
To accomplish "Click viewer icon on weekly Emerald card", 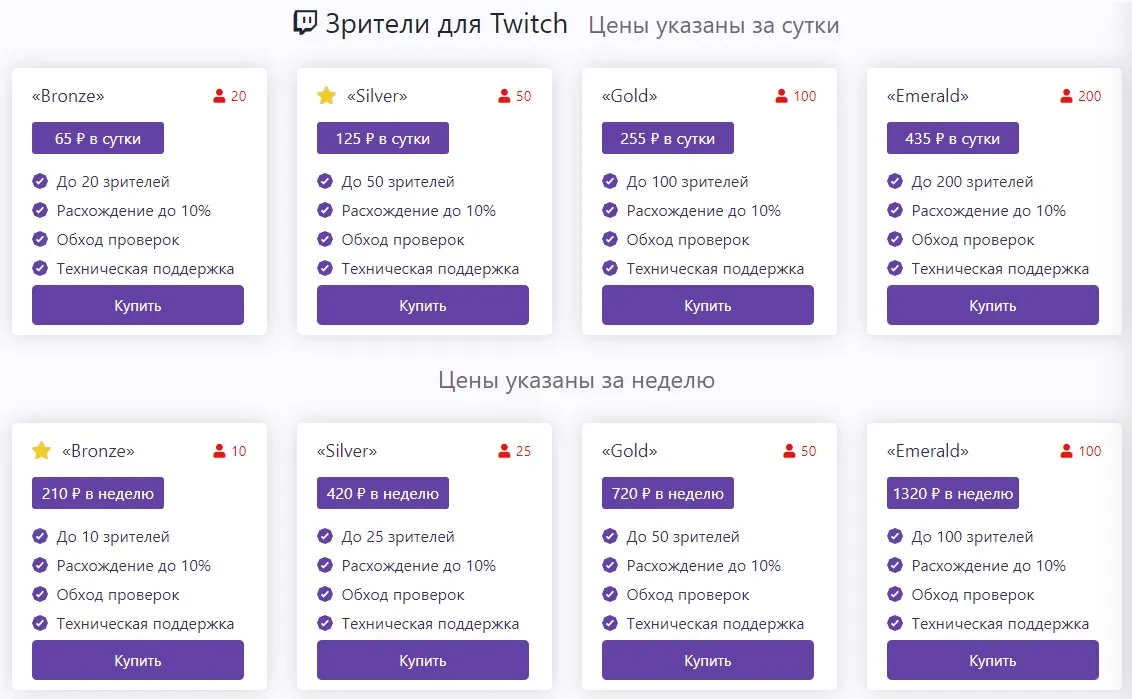I will coord(1067,452).
